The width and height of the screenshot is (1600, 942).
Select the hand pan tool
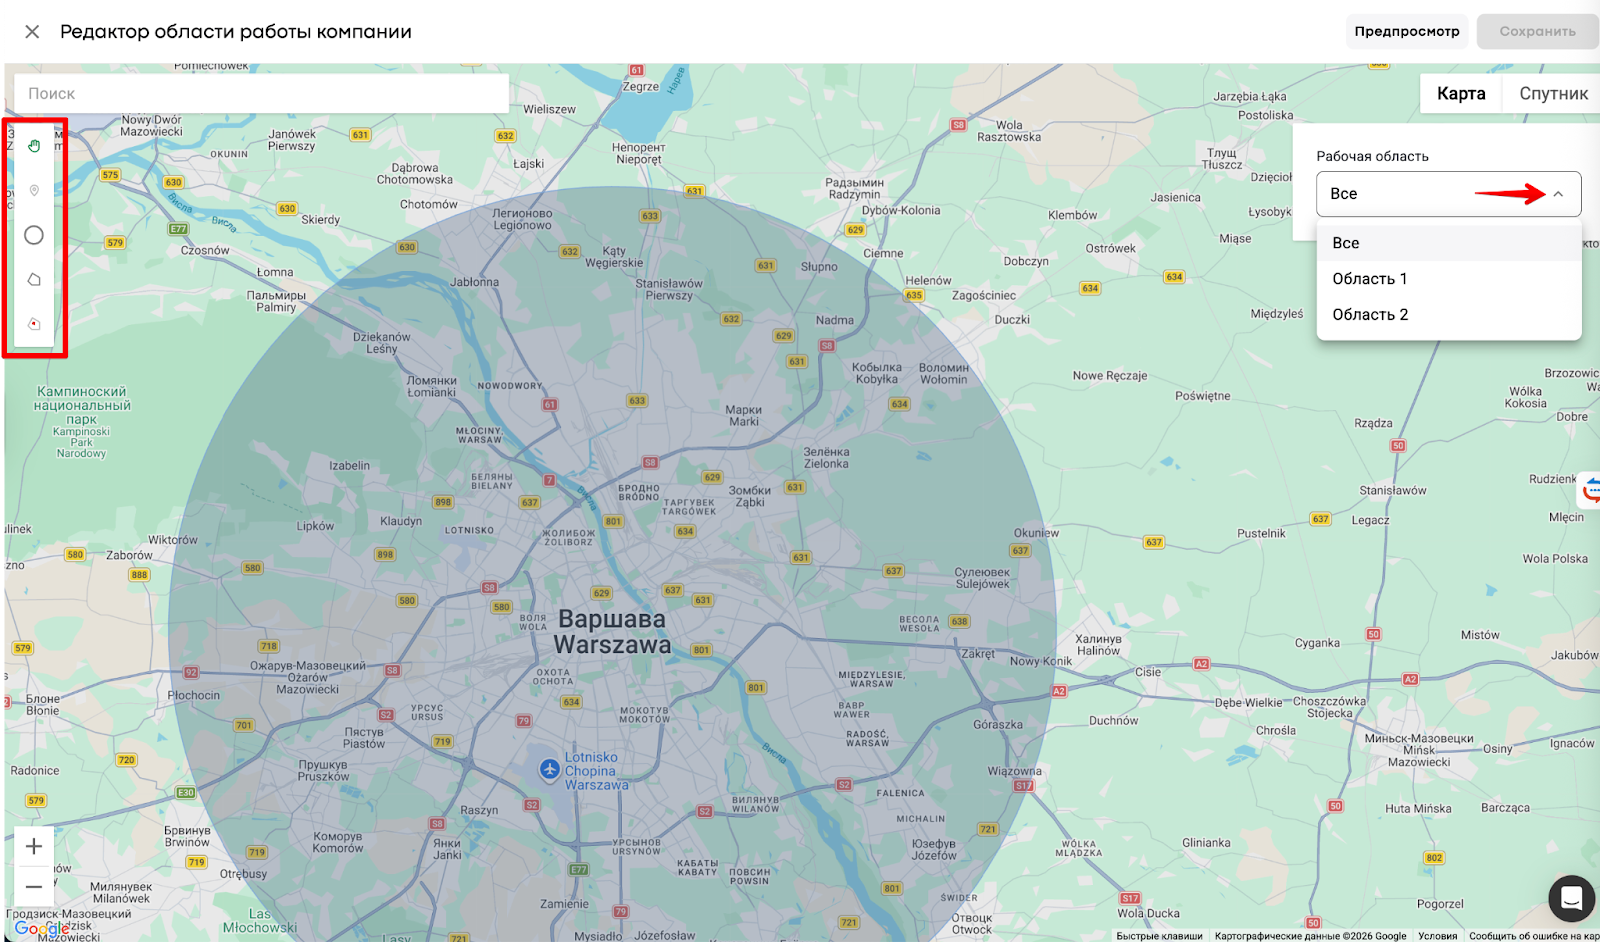34,146
